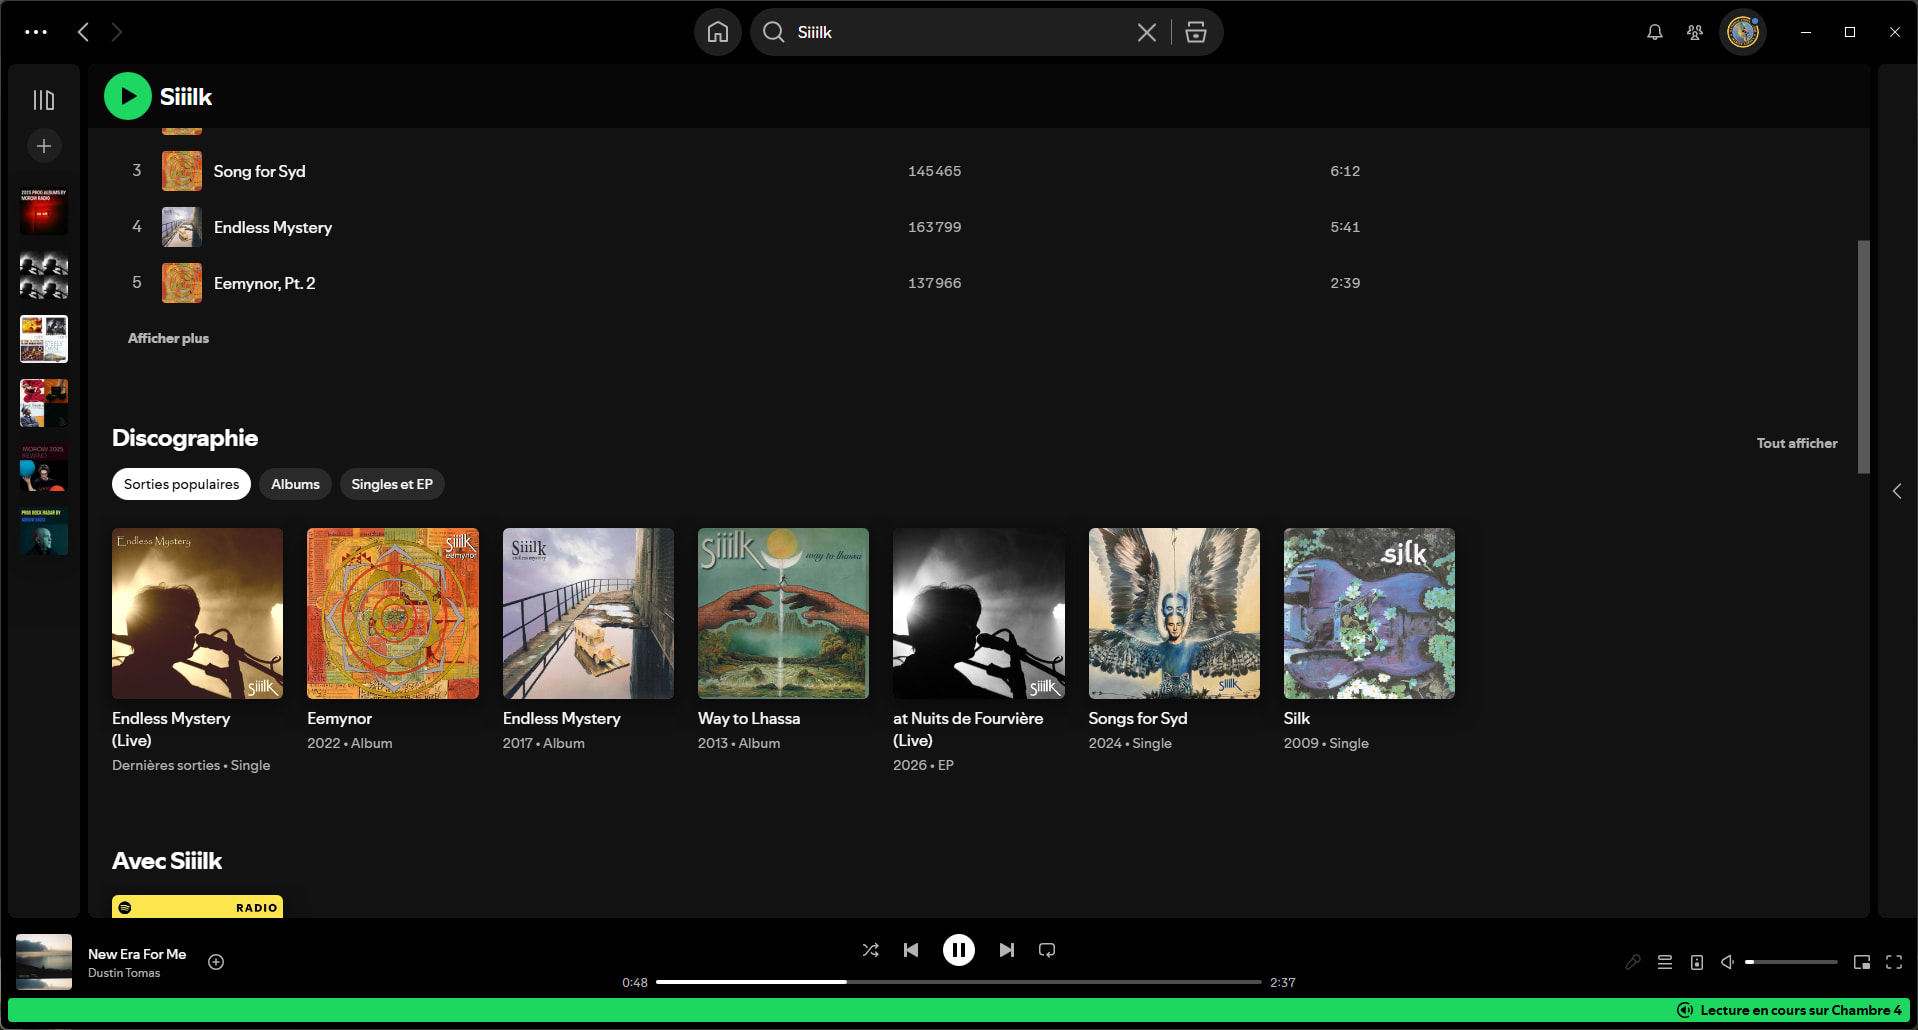Open at Nuits de Fourvière (Live) cover
The height and width of the screenshot is (1030, 1918).
point(979,613)
